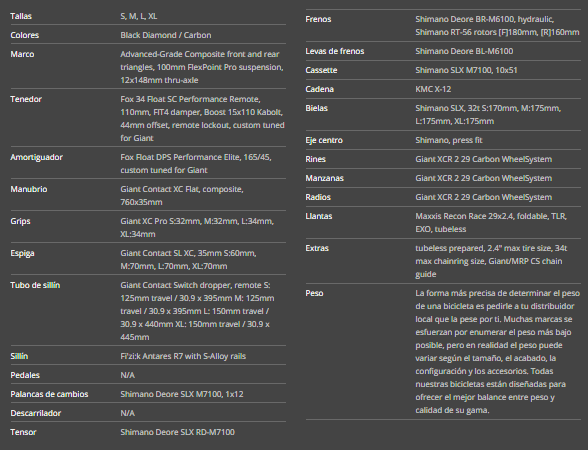Image resolution: width=588 pixels, height=450 pixels.
Task: Select the KMC X-12 chain value
Action: [x=433, y=89]
